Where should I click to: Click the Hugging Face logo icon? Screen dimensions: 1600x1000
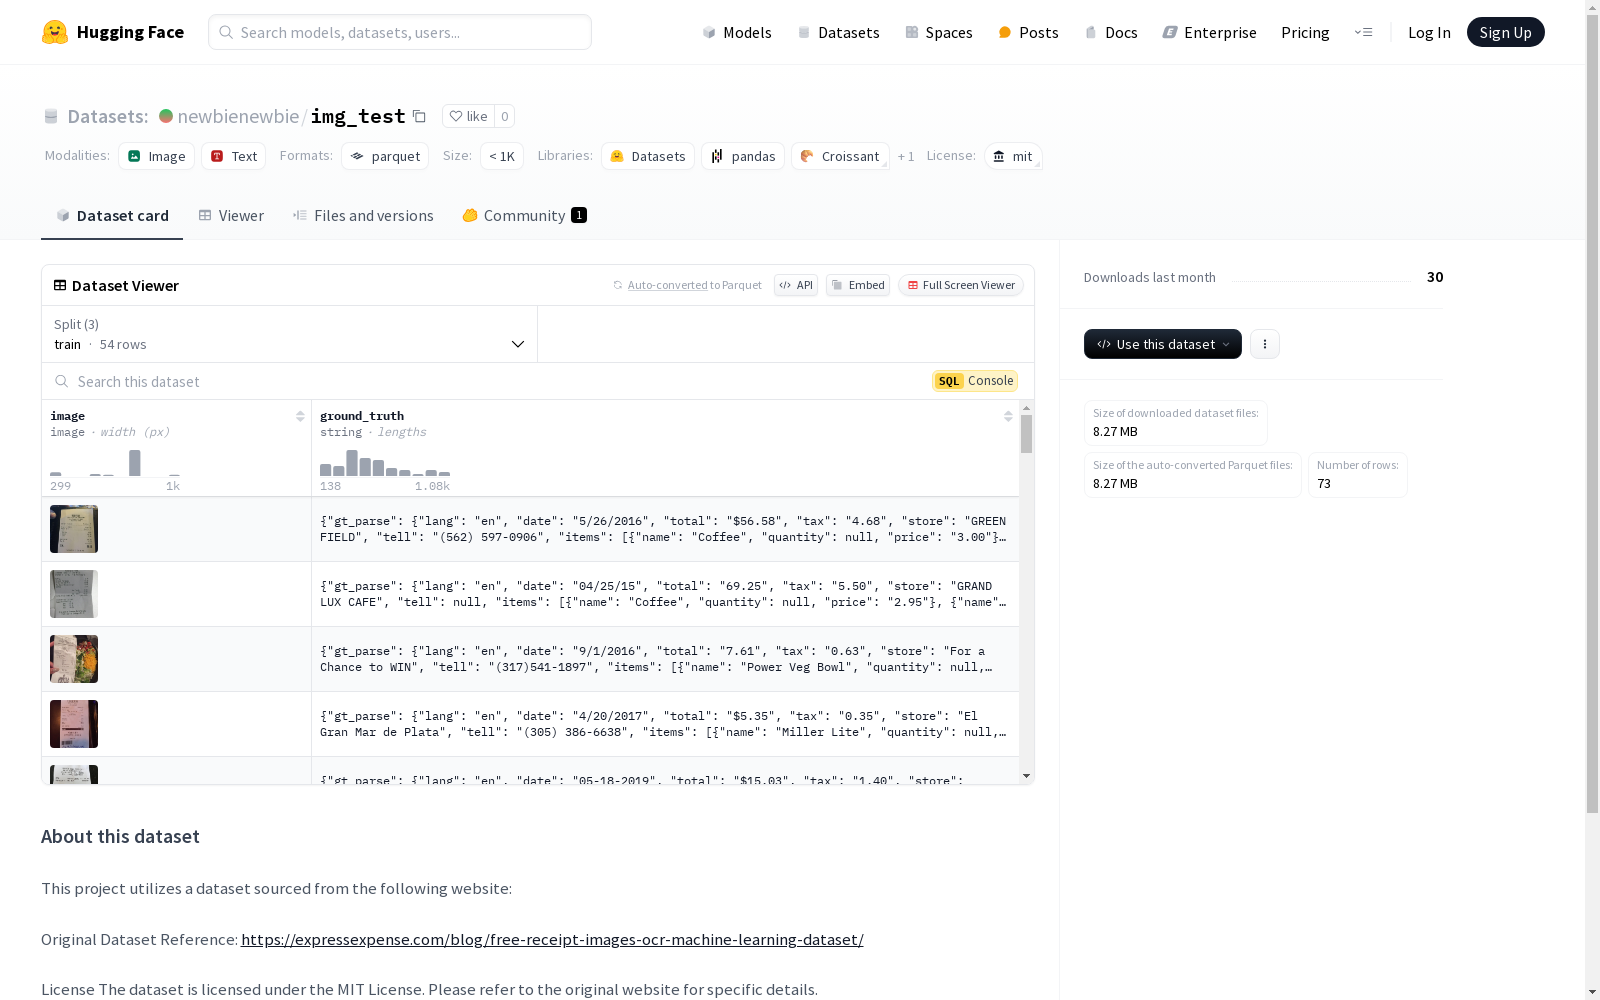[x=55, y=32]
